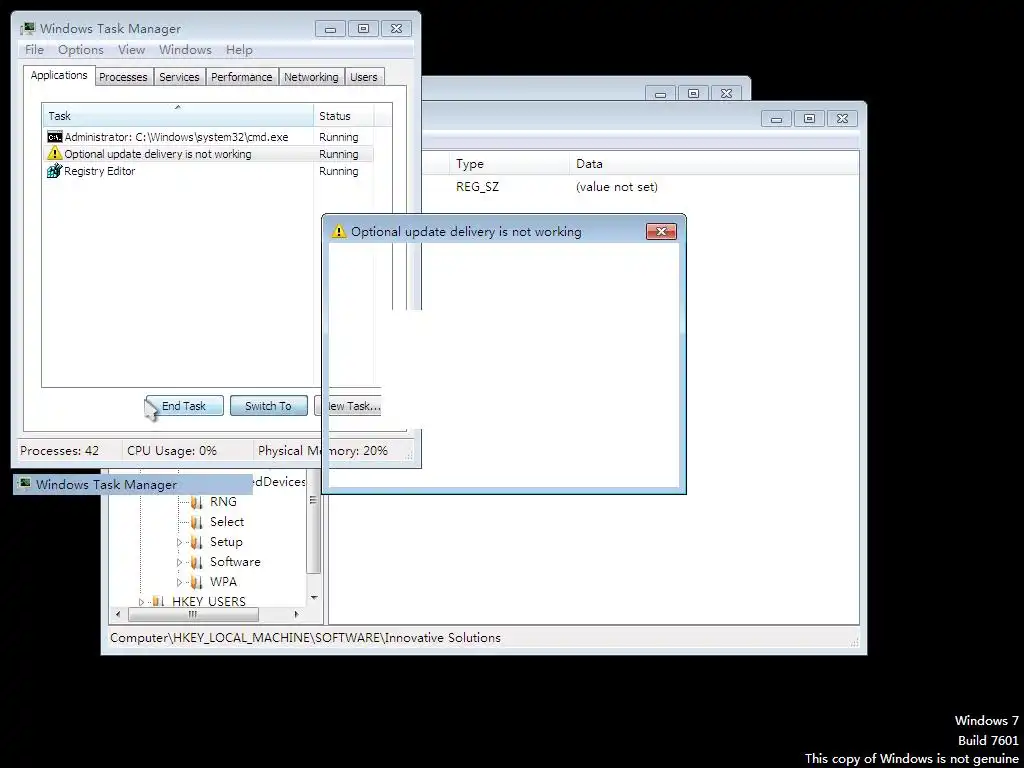Switch to the Networking tab
The width and height of the screenshot is (1024, 768).
click(x=311, y=77)
